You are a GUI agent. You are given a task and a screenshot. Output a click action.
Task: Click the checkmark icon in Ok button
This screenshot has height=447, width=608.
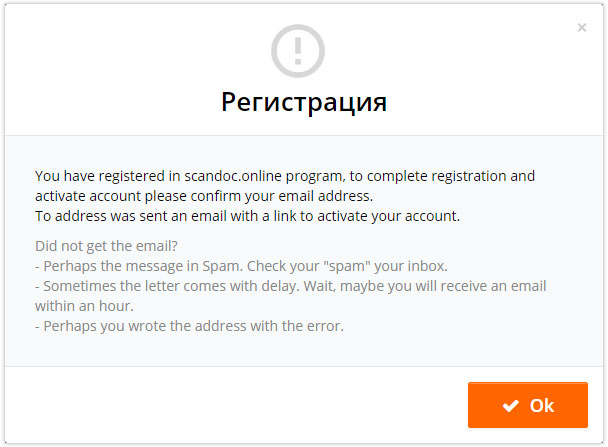pyautogui.click(x=511, y=405)
